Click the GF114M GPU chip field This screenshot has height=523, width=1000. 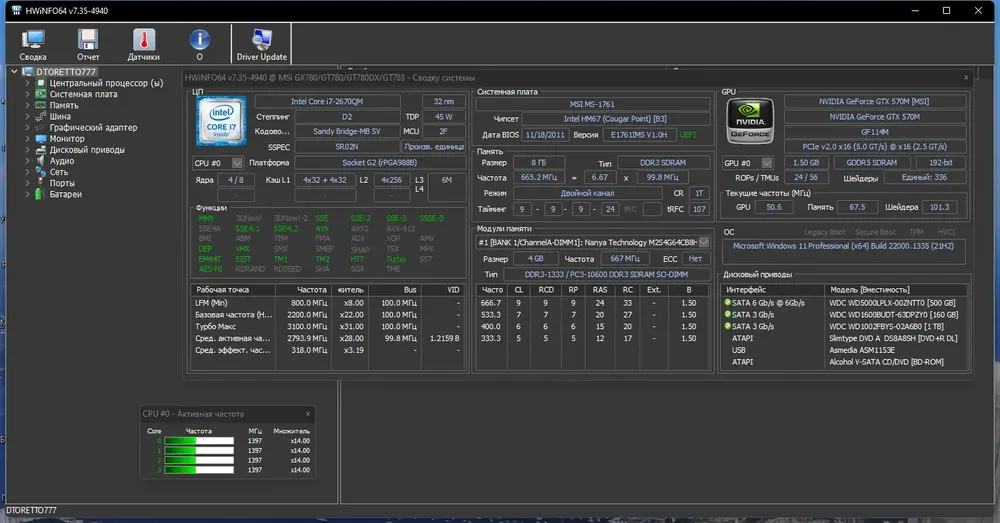(x=874, y=132)
